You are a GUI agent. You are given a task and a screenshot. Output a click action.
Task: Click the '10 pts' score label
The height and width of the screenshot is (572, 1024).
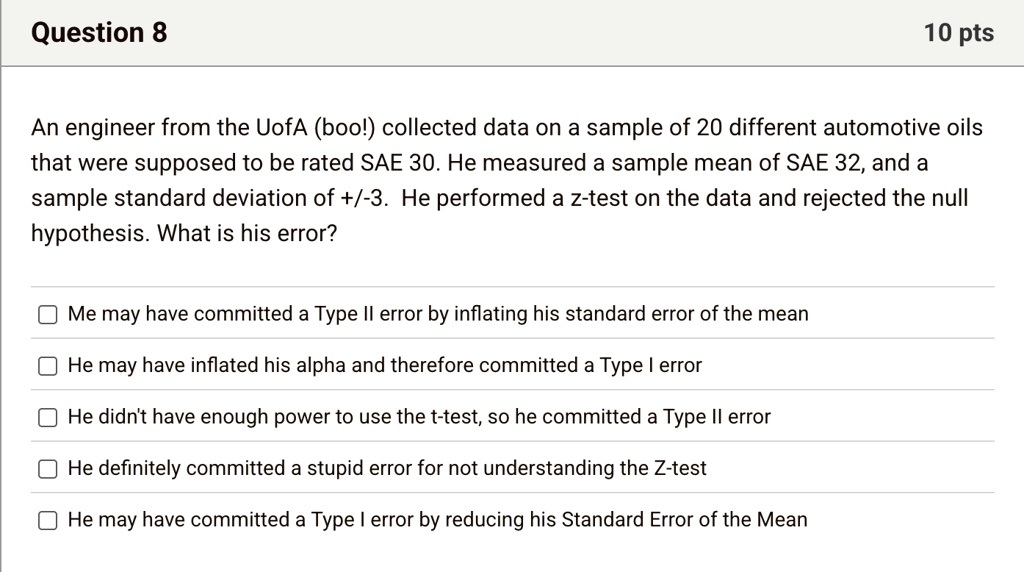point(959,33)
